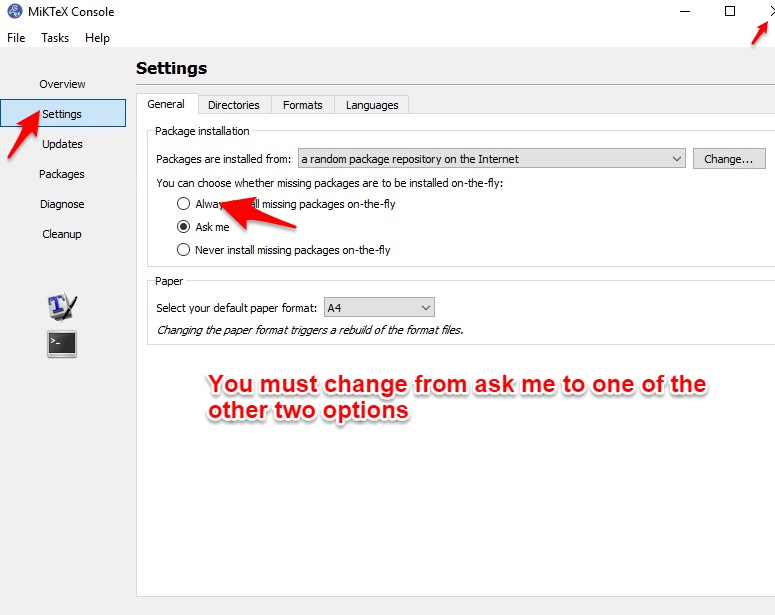Switch to the General tab
Image resolution: width=775 pixels, height=615 pixels.
[x=166, y=104]
